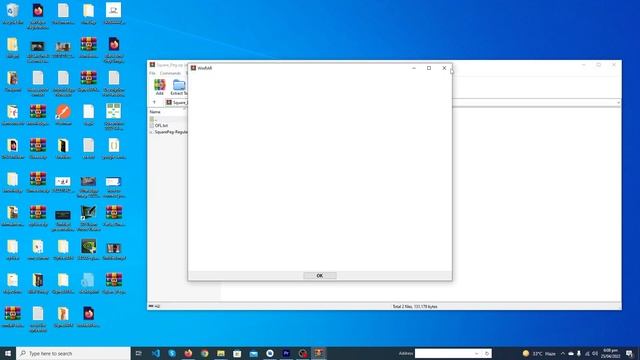Open Skype from the taskbar
Screen dimensions: 640x360
pos(172,353)
